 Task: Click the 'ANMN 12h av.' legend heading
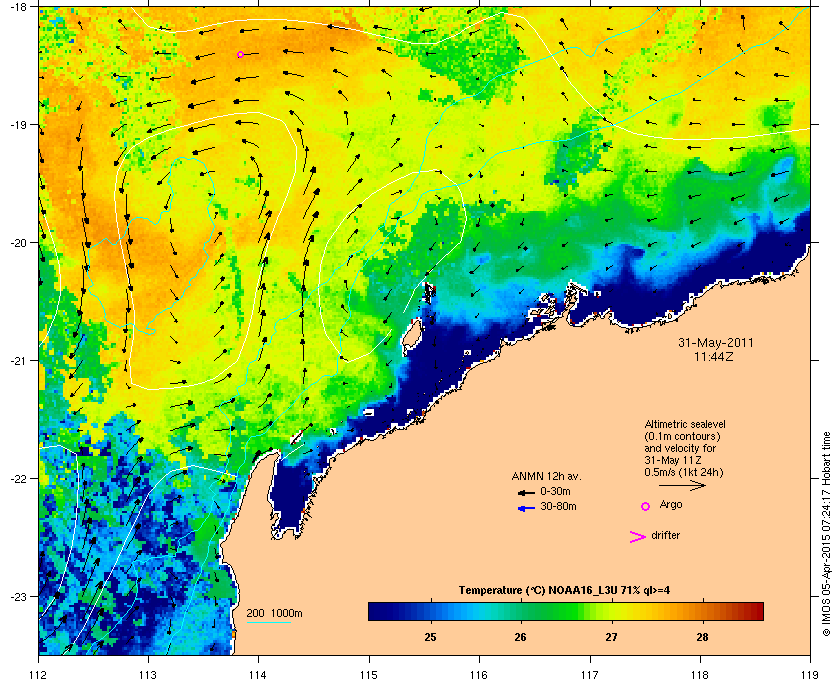pos(546,476)
